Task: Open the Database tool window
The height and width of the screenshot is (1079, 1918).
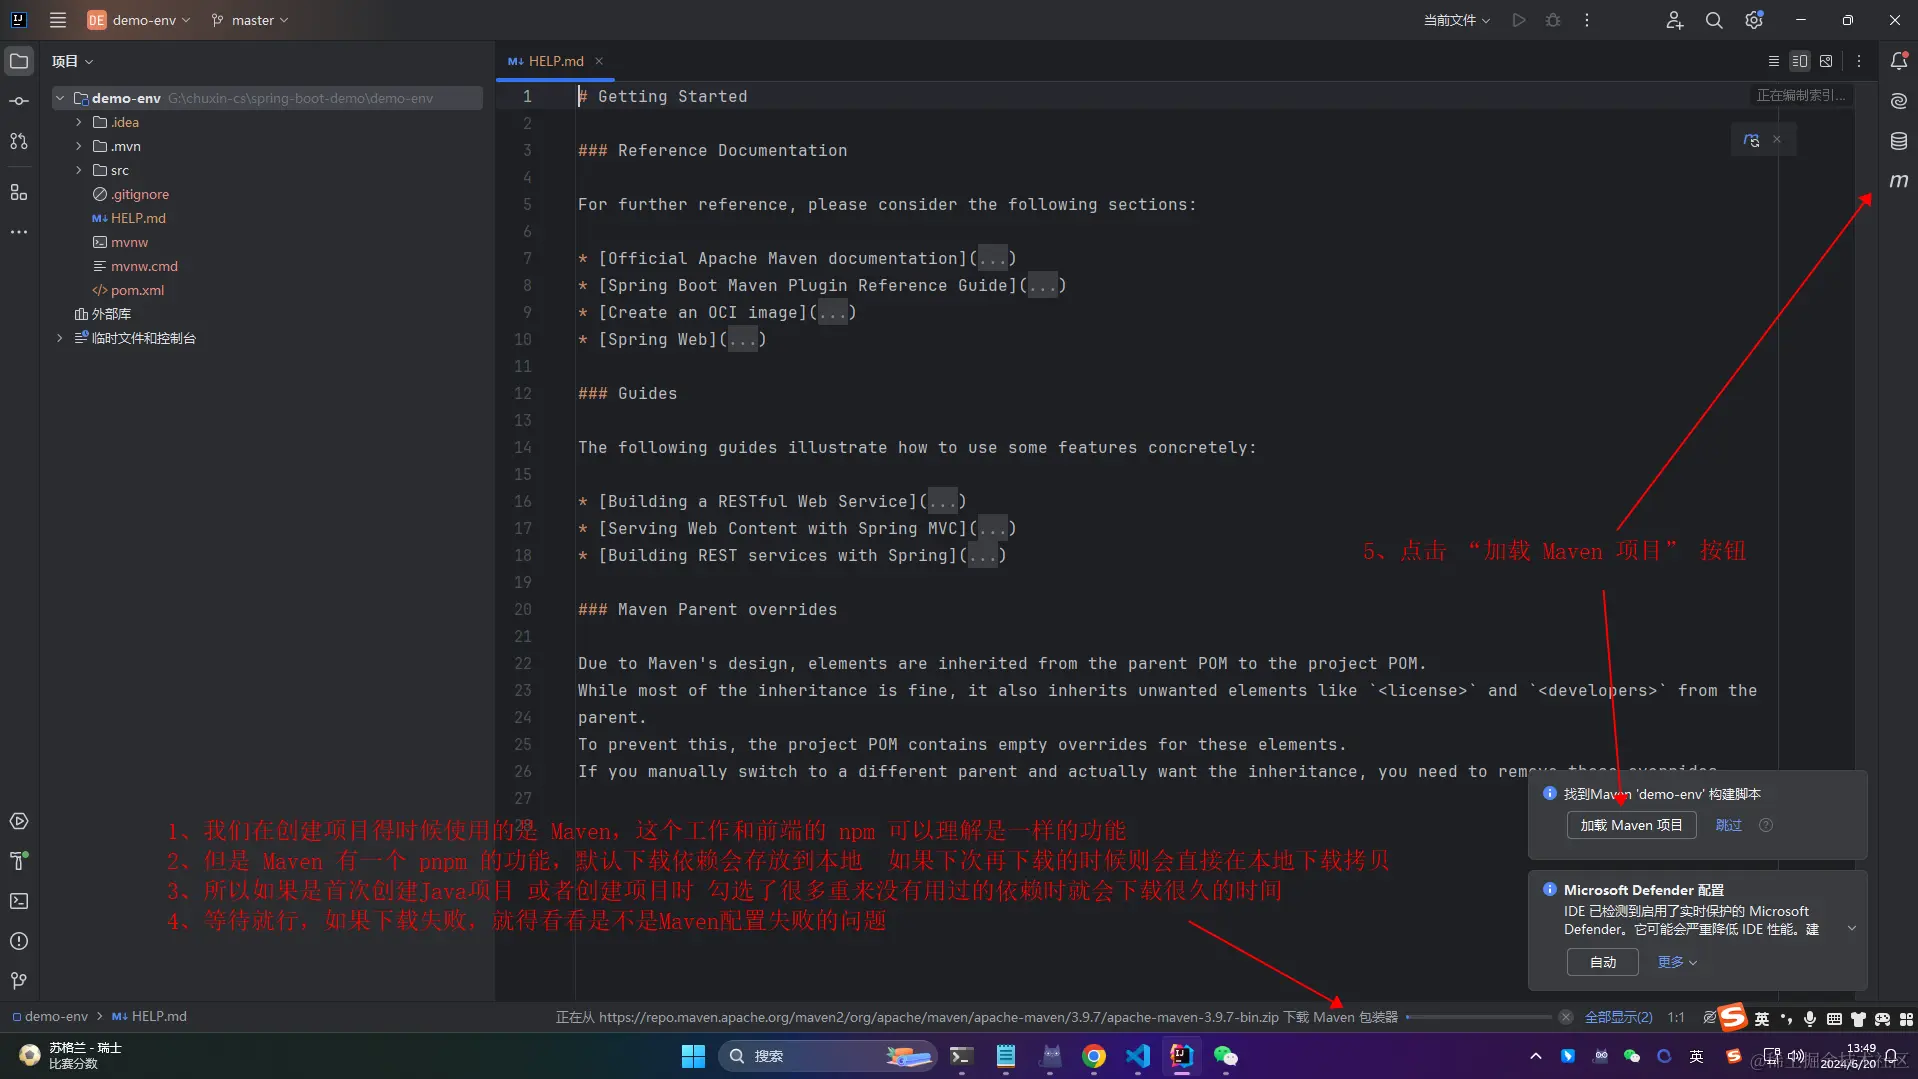Action: tap(1899, 141)
